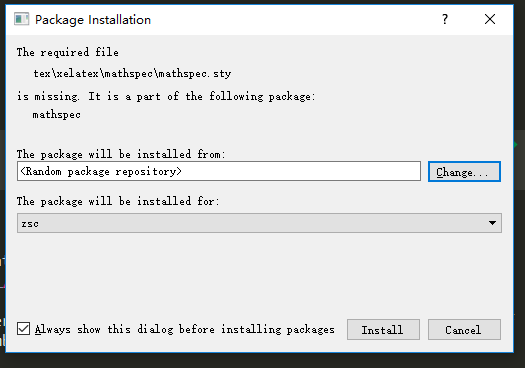The height and width of the screenshot is (368, 525).
Task: Click 'The required file' text line
Action: (x=68, y=52)
